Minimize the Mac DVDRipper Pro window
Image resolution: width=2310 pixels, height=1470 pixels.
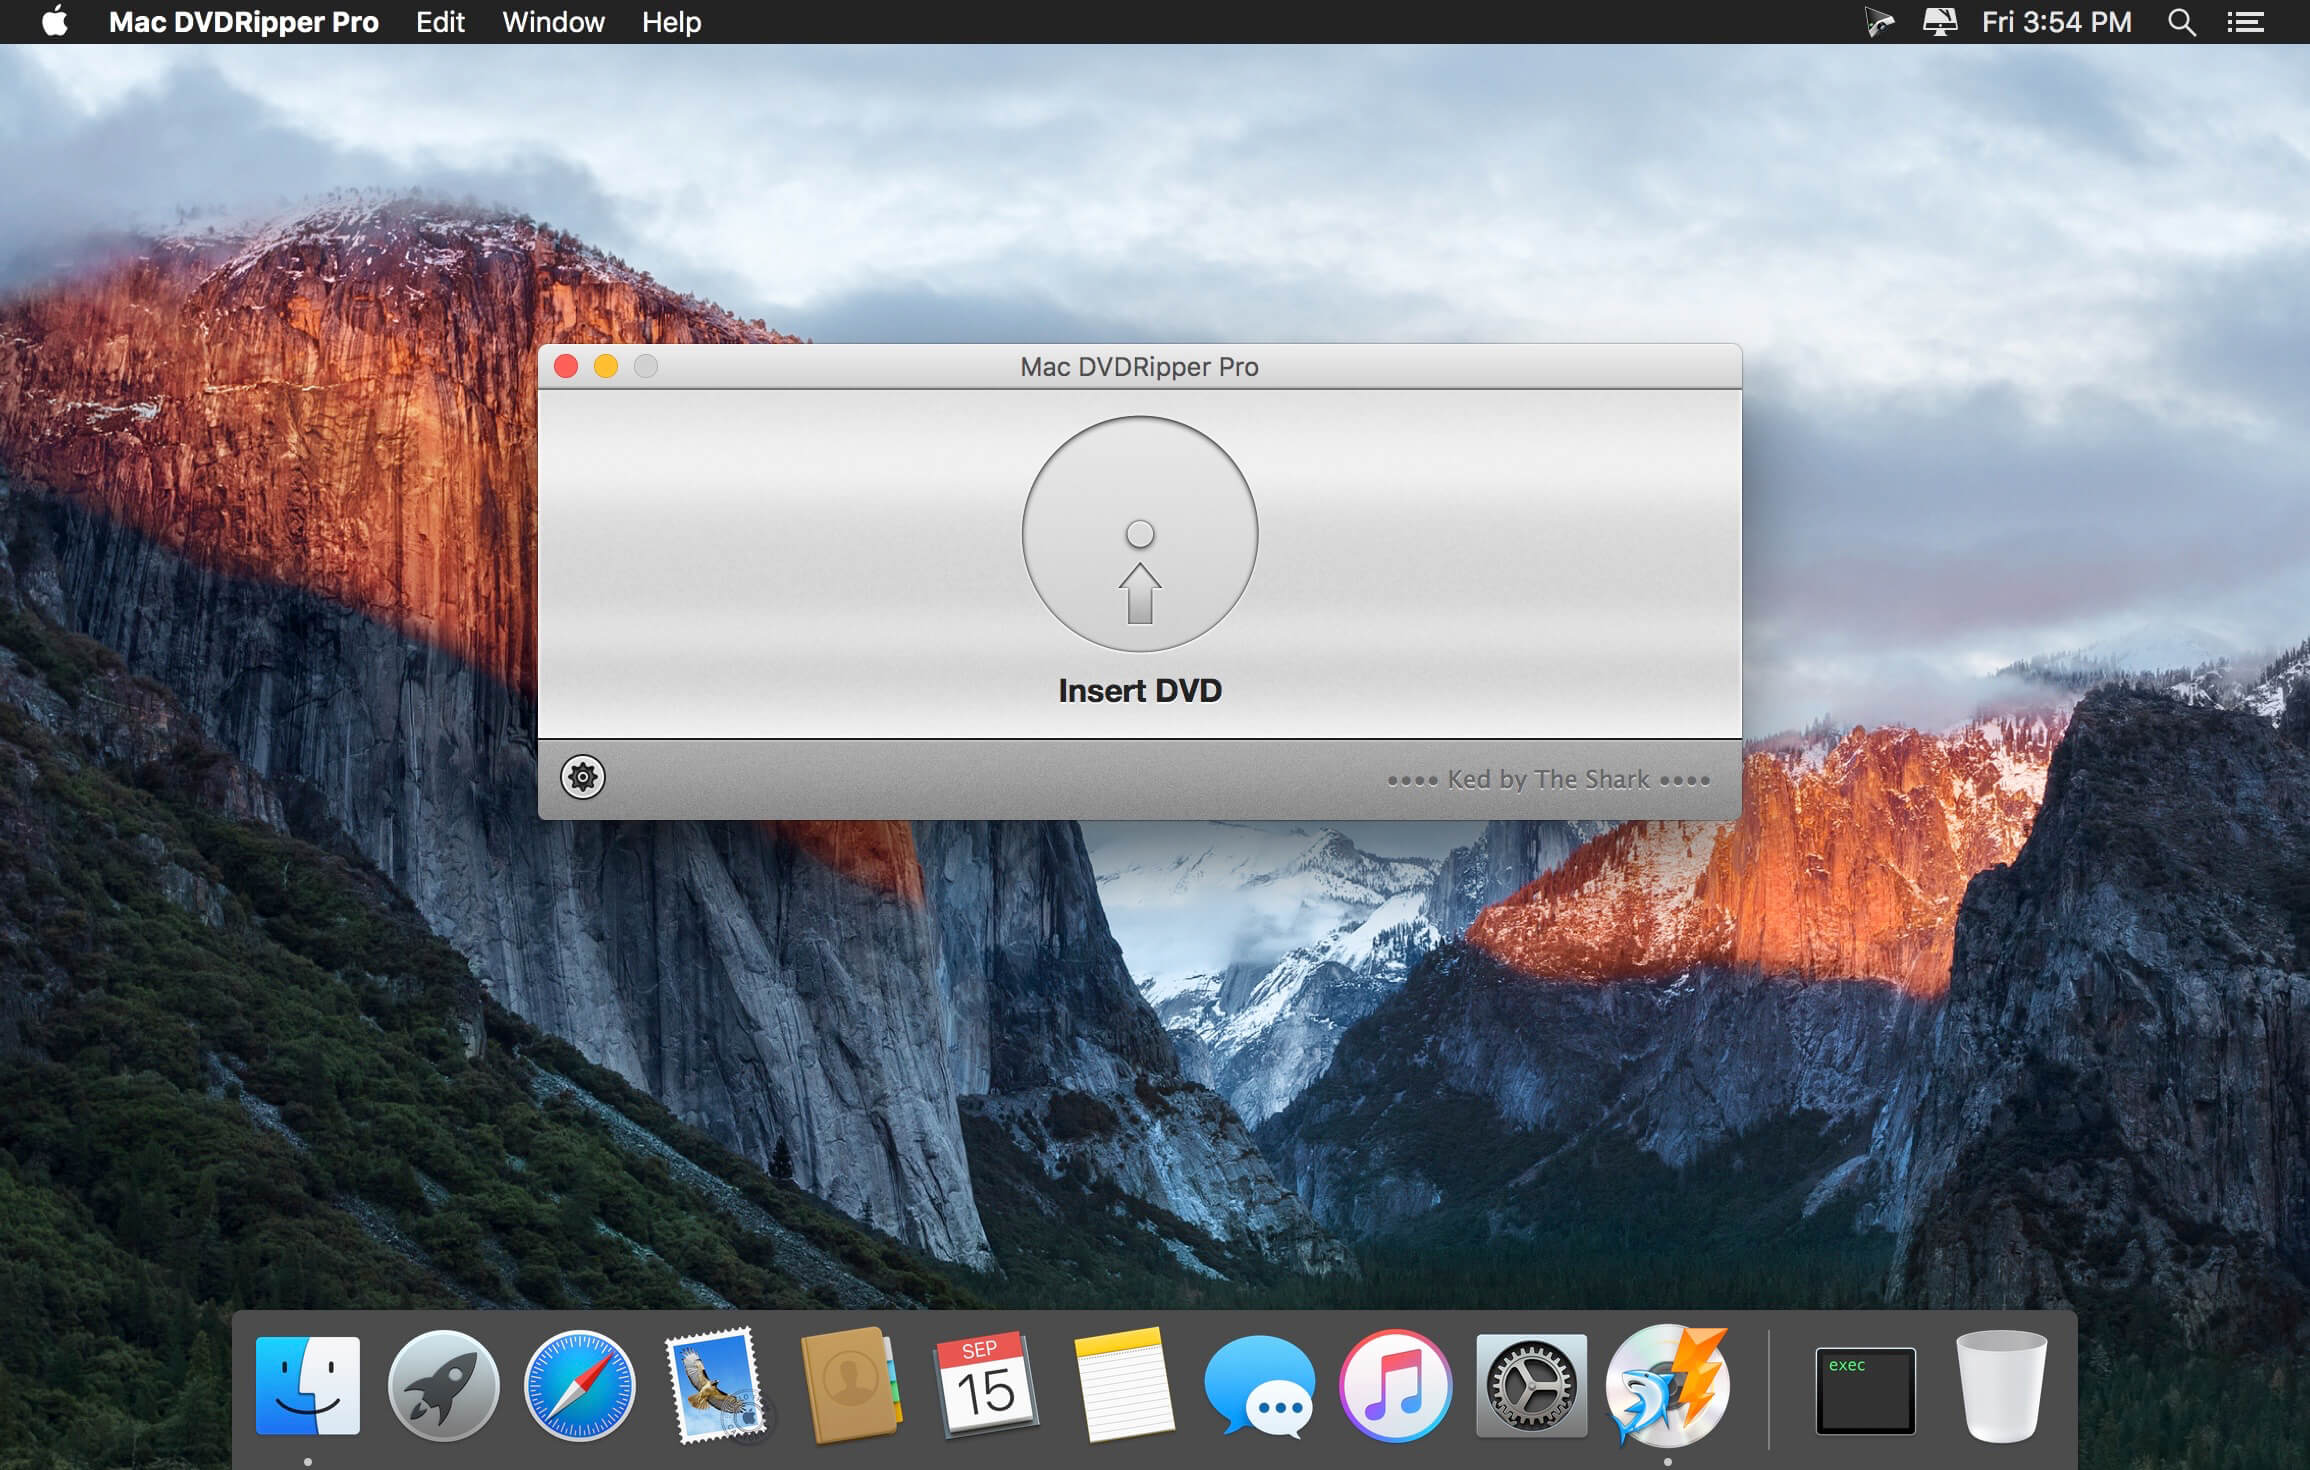tap(606, 367)
